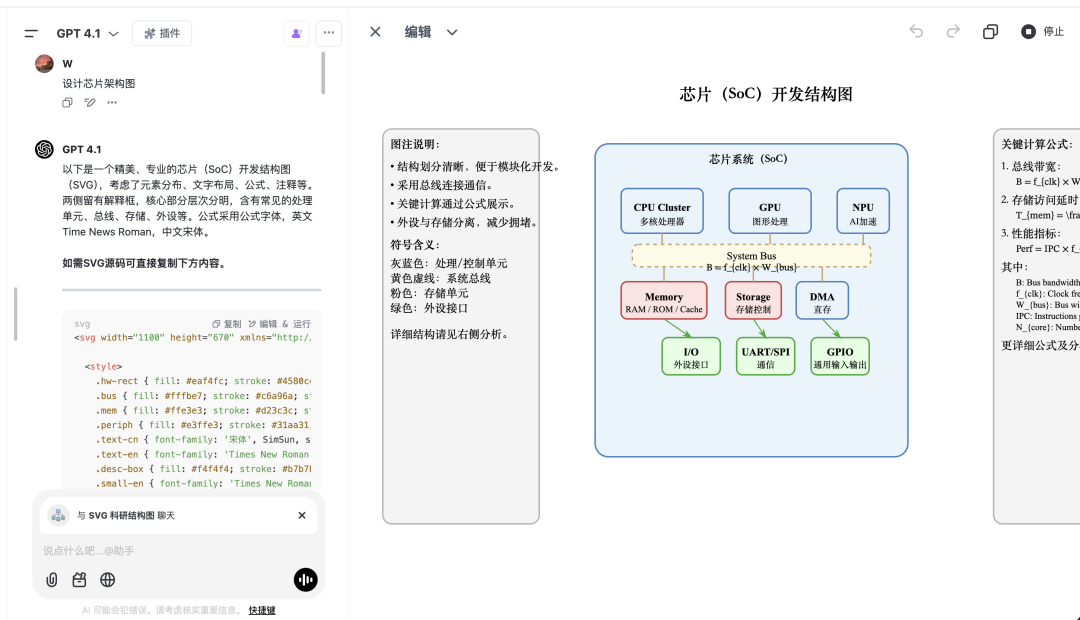Toggle web access with the globe icon
Image resolution: width=1080 pixels, height=620 pixels.
click(x=107, y=580)
